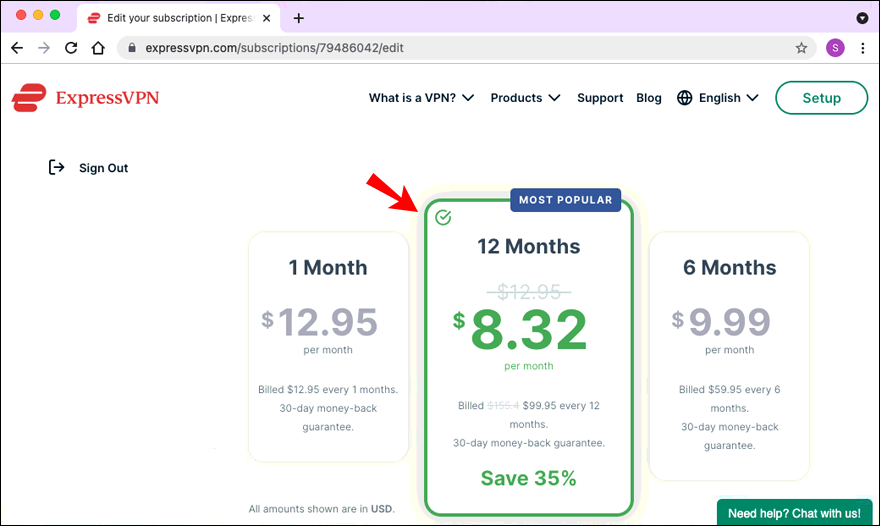
Task: Click the Sign Out arrow icon
Action: pos(57,168)
